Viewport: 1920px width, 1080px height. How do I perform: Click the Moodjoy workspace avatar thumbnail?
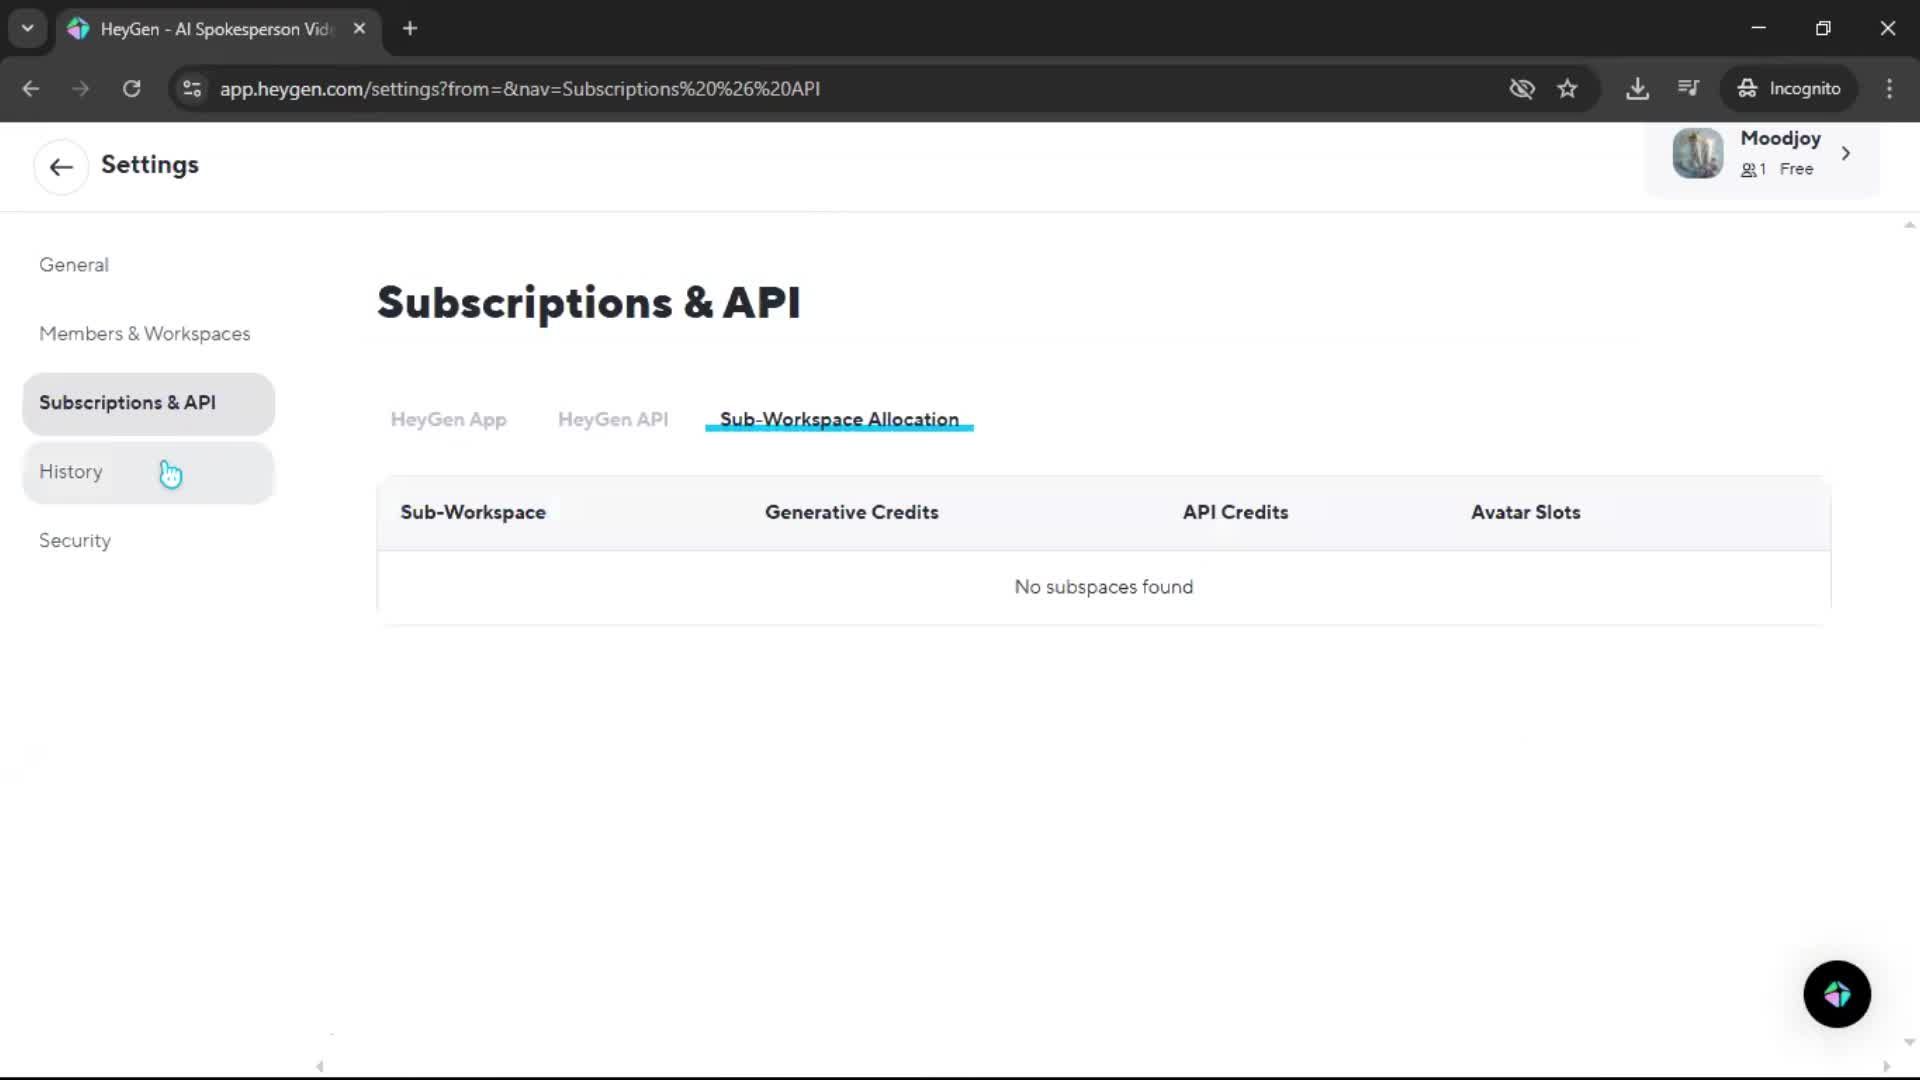coord(1697,153)
